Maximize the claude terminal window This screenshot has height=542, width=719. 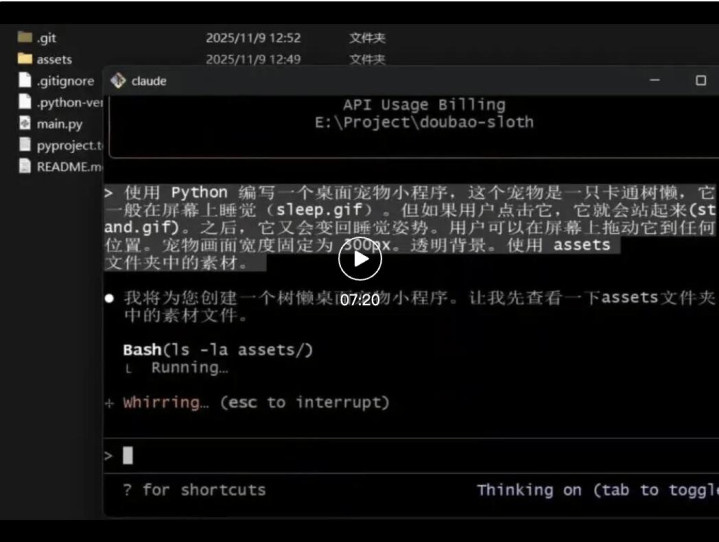coord(701,81)
